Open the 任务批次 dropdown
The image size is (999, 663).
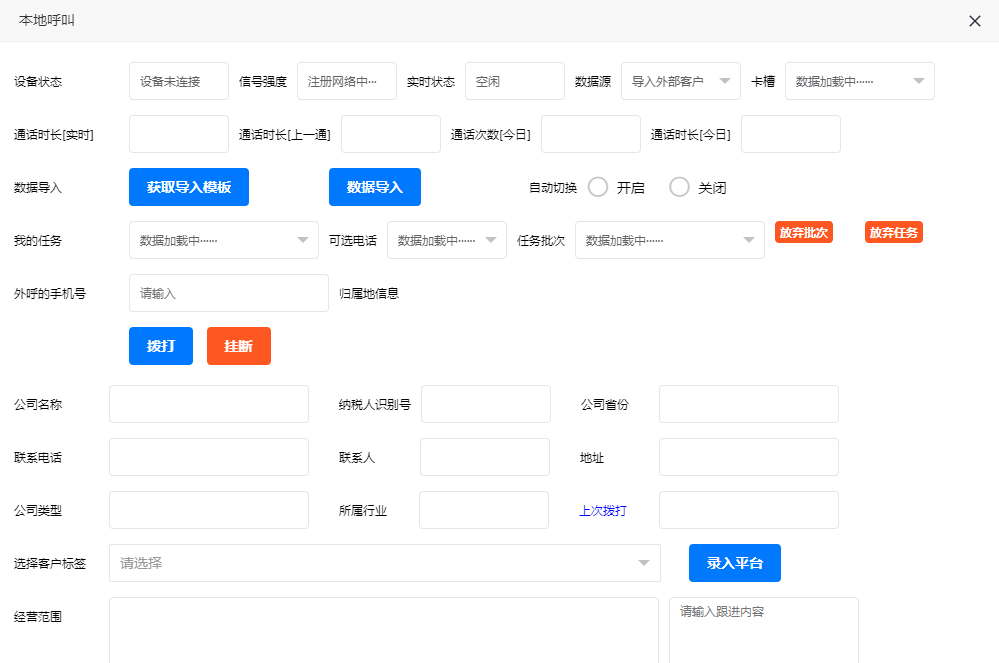coord(670,240)
